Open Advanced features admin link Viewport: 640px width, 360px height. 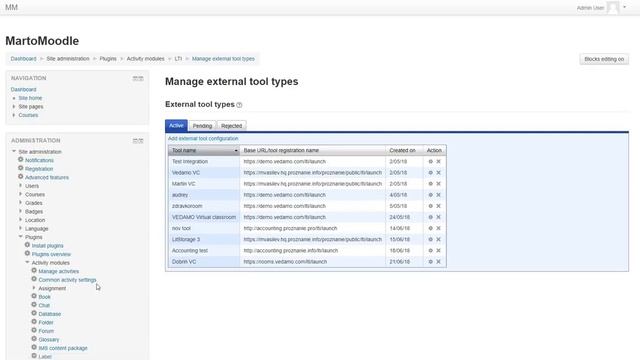pos(47,178)
